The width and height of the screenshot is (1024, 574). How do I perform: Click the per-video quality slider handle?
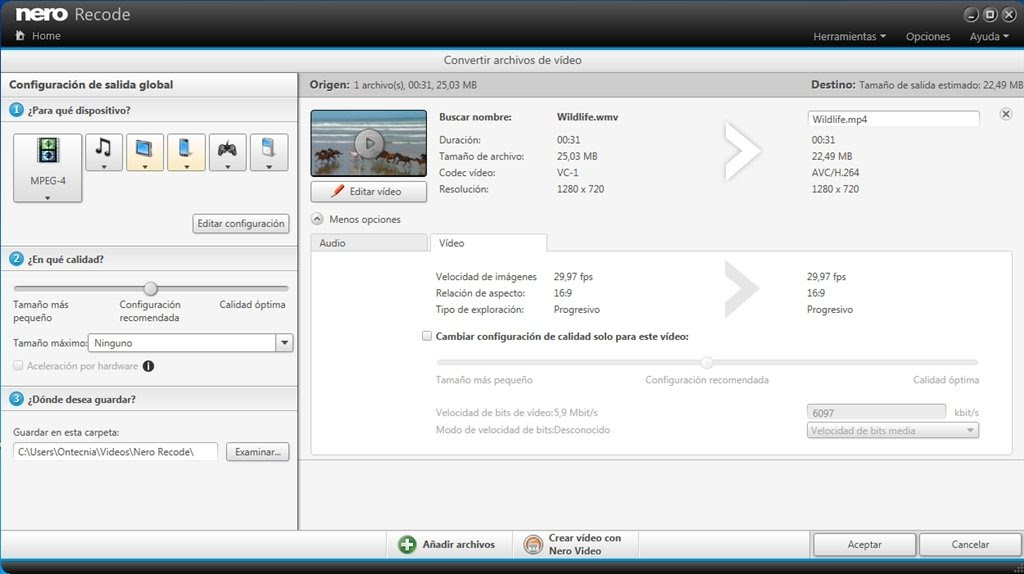[707, 362]
